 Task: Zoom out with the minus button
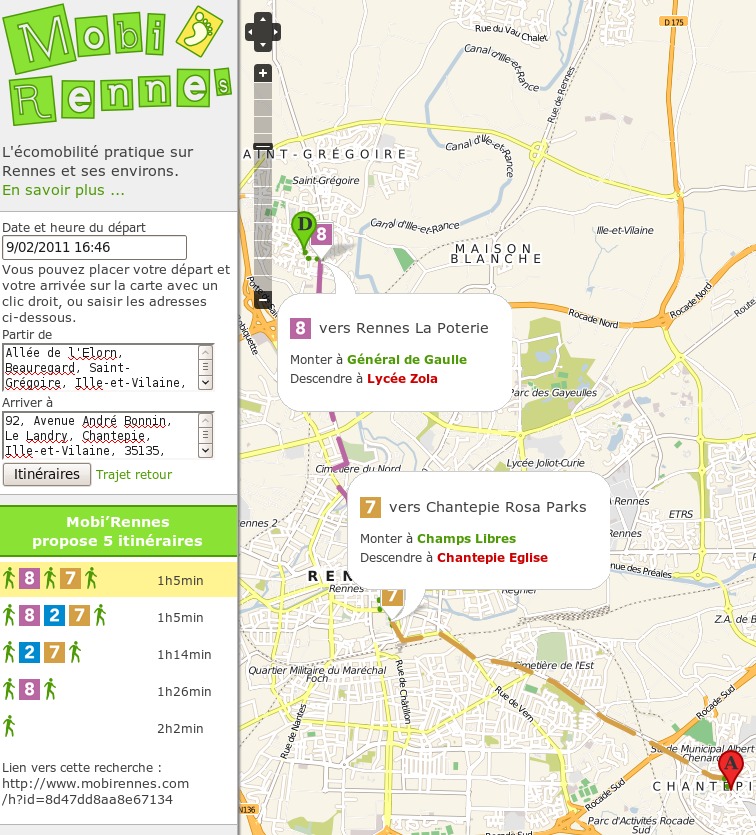pyautogui.click(x=262, y=300)
